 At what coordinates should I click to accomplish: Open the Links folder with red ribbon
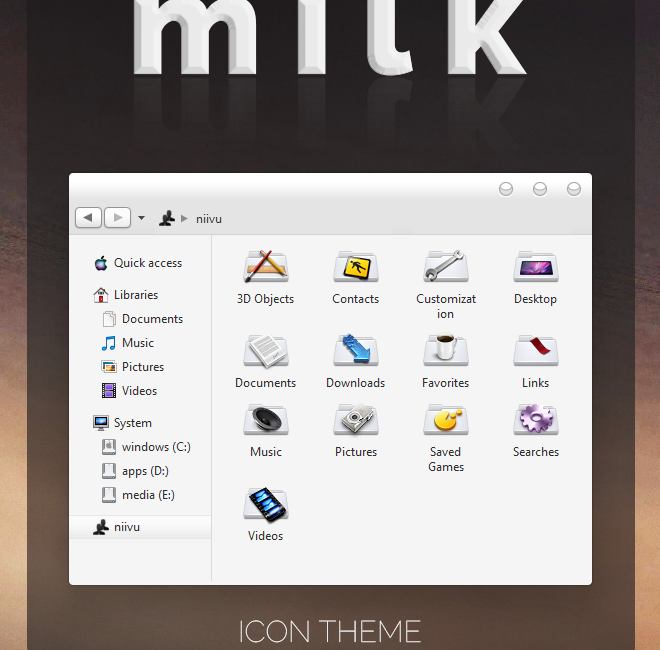click(x=535, y=351)
